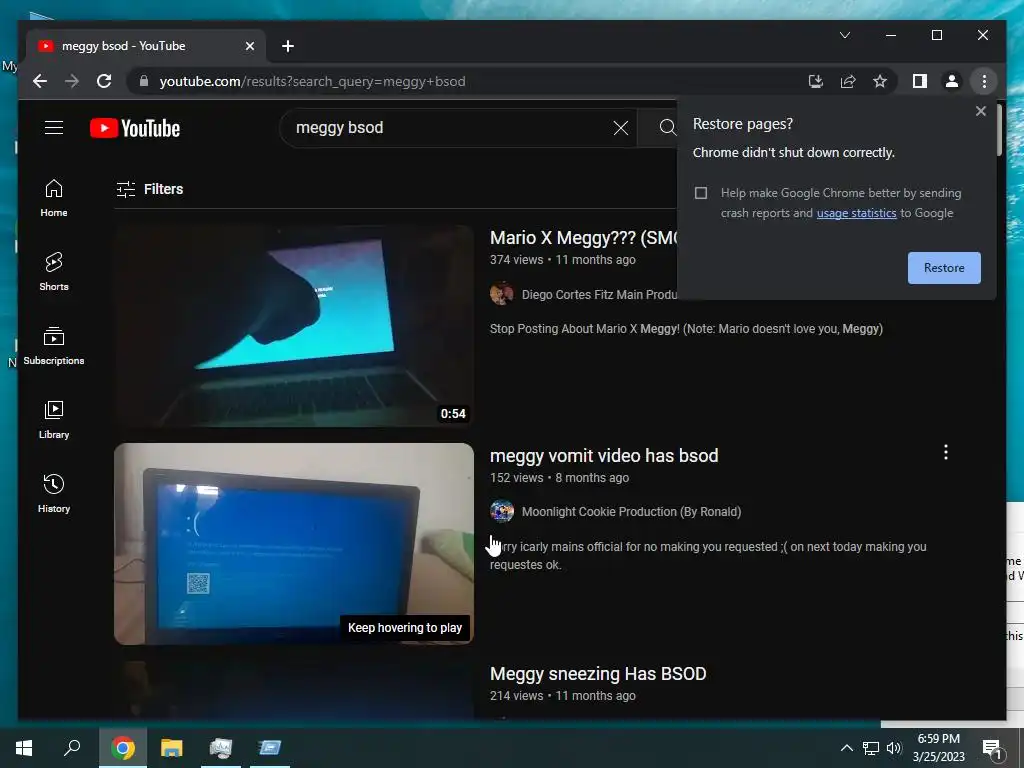
Task: Close the 'meggy bsod - YouTube' tab
Action: click(x=249, y=46)
